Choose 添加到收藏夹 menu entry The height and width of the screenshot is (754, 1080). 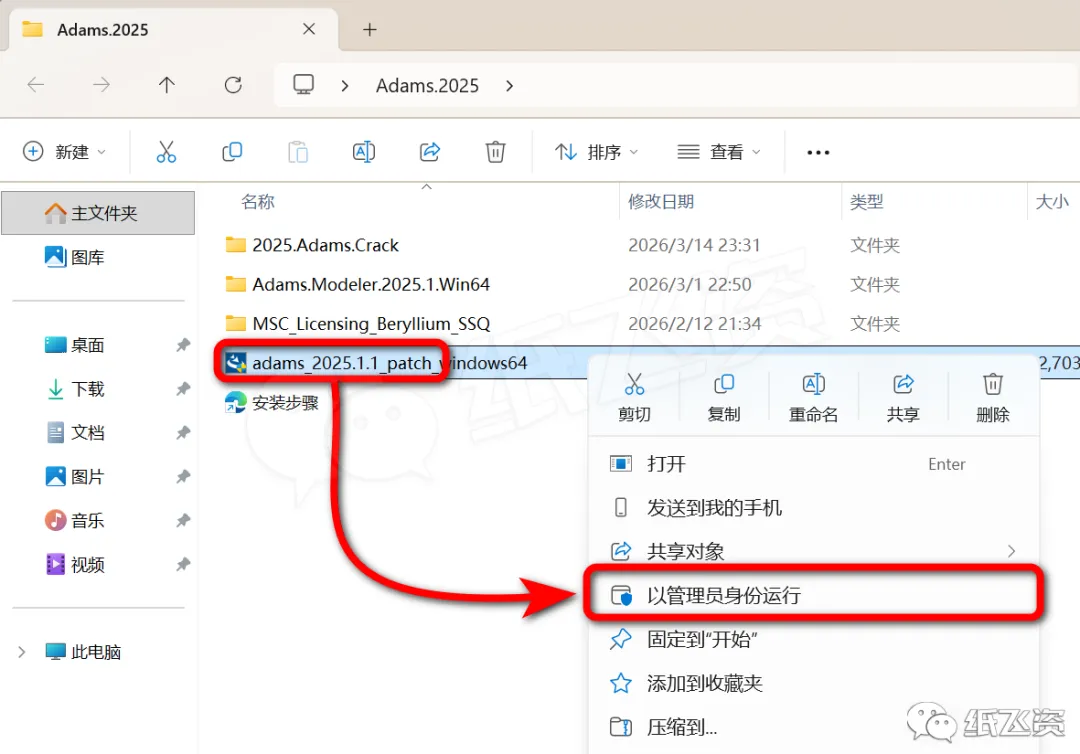coord(814,683)
